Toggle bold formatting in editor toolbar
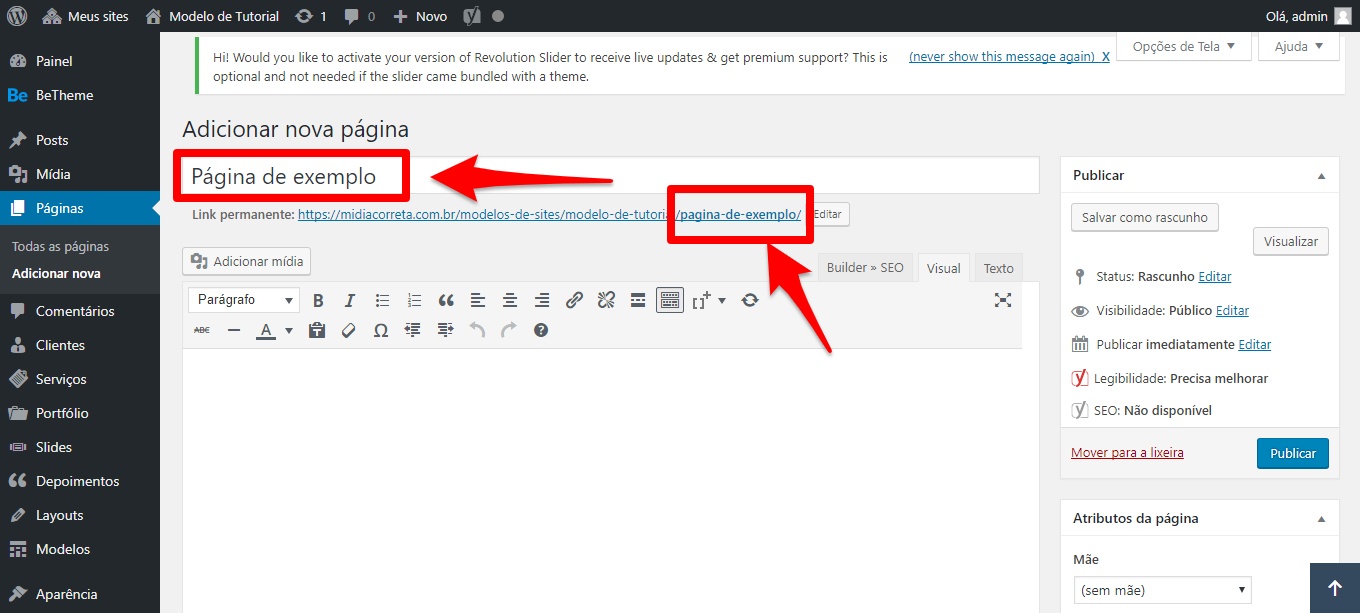The width and height of the screenshot is (1360, 613). [x=318, y=300]
